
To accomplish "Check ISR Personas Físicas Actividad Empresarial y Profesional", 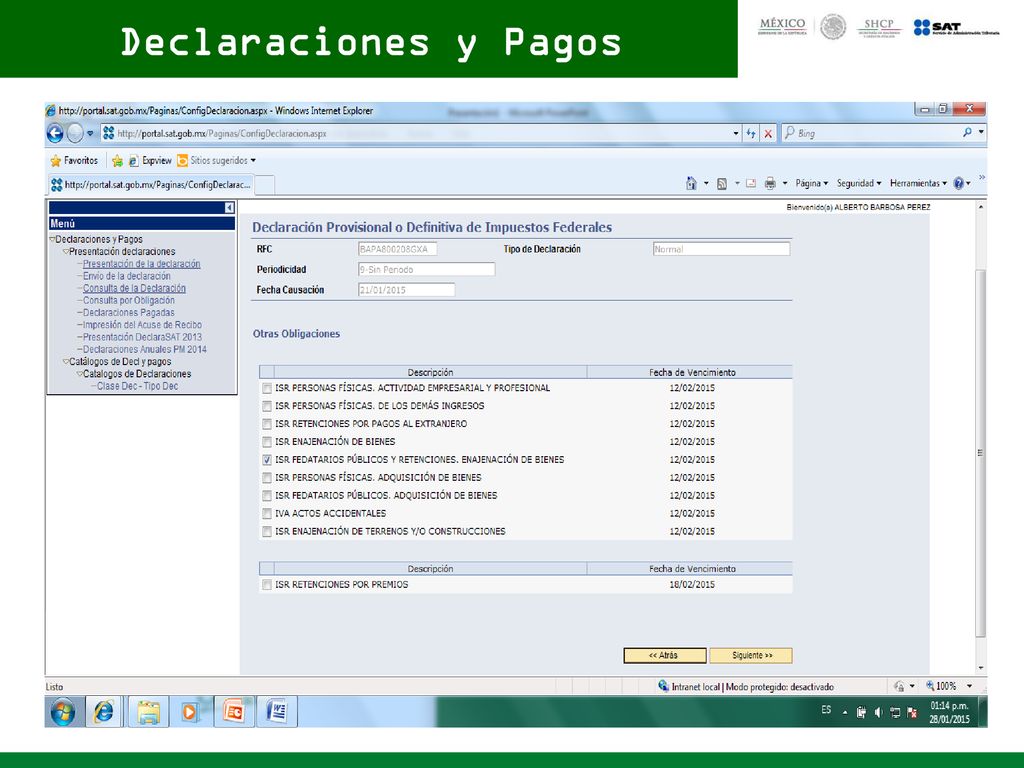I will [266, 389].
